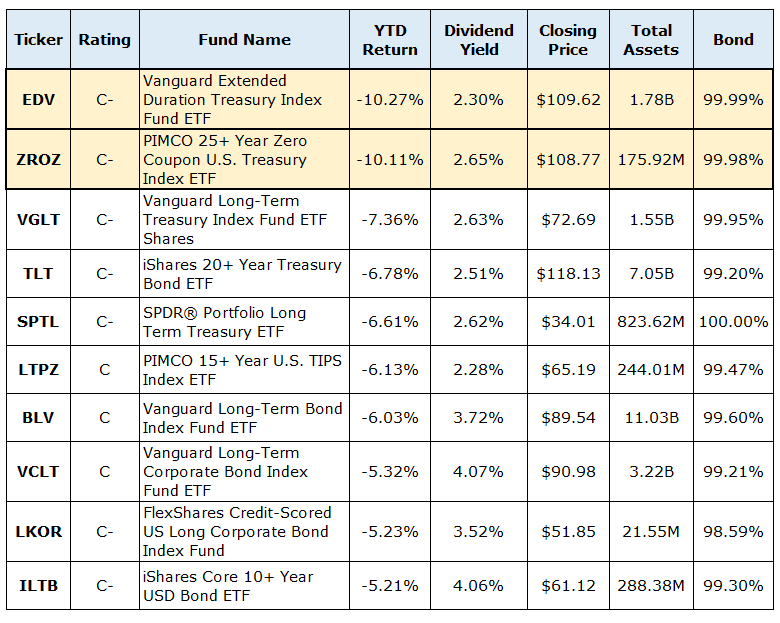Select the FlexShares Credit-Scored fund name

tap(237, 531)
